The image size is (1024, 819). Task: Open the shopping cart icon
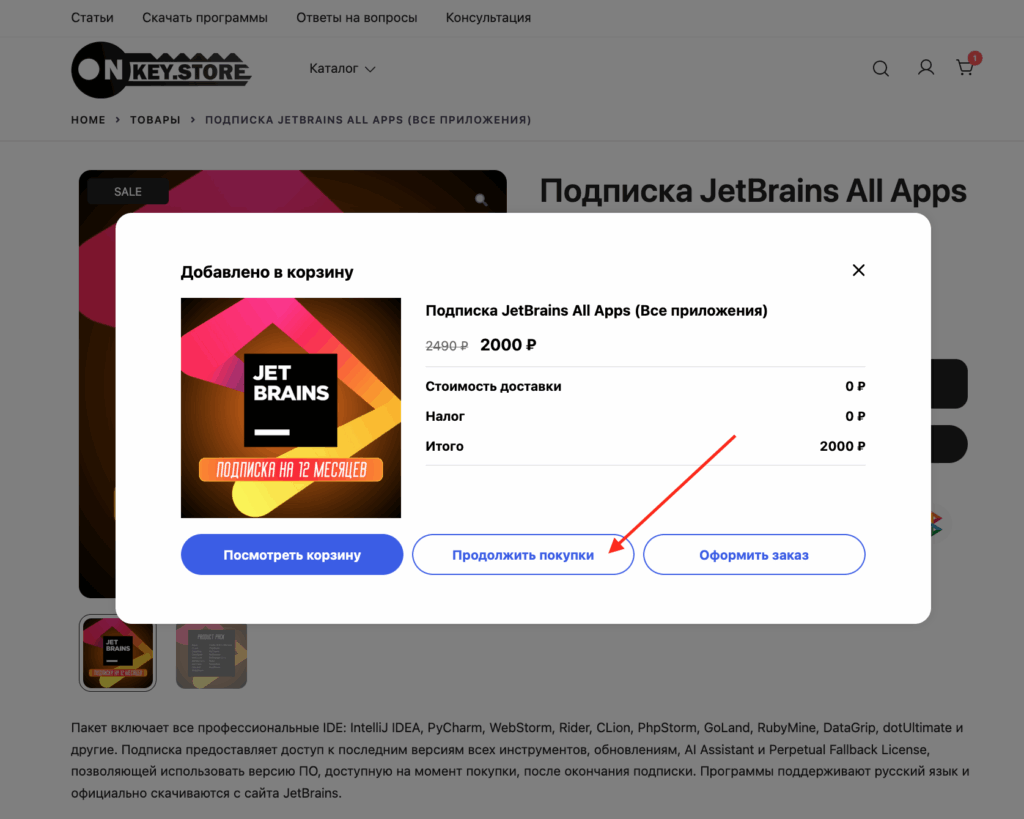pos(965,68)
